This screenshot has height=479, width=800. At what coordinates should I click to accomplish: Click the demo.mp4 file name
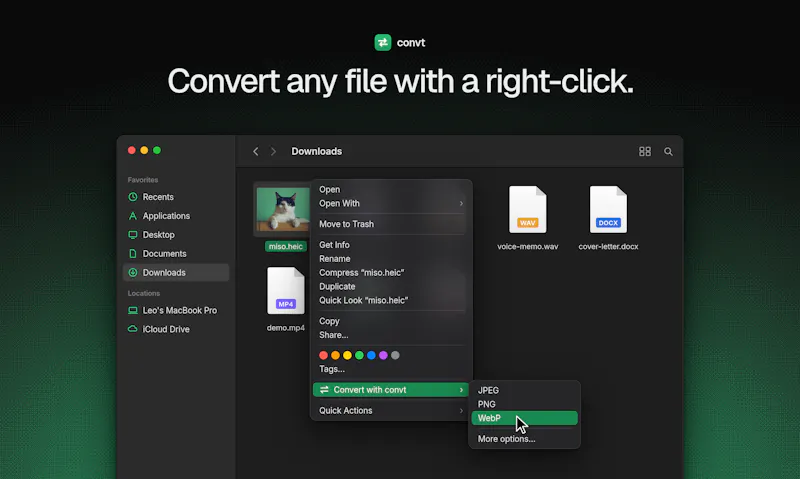click(286, 327)
